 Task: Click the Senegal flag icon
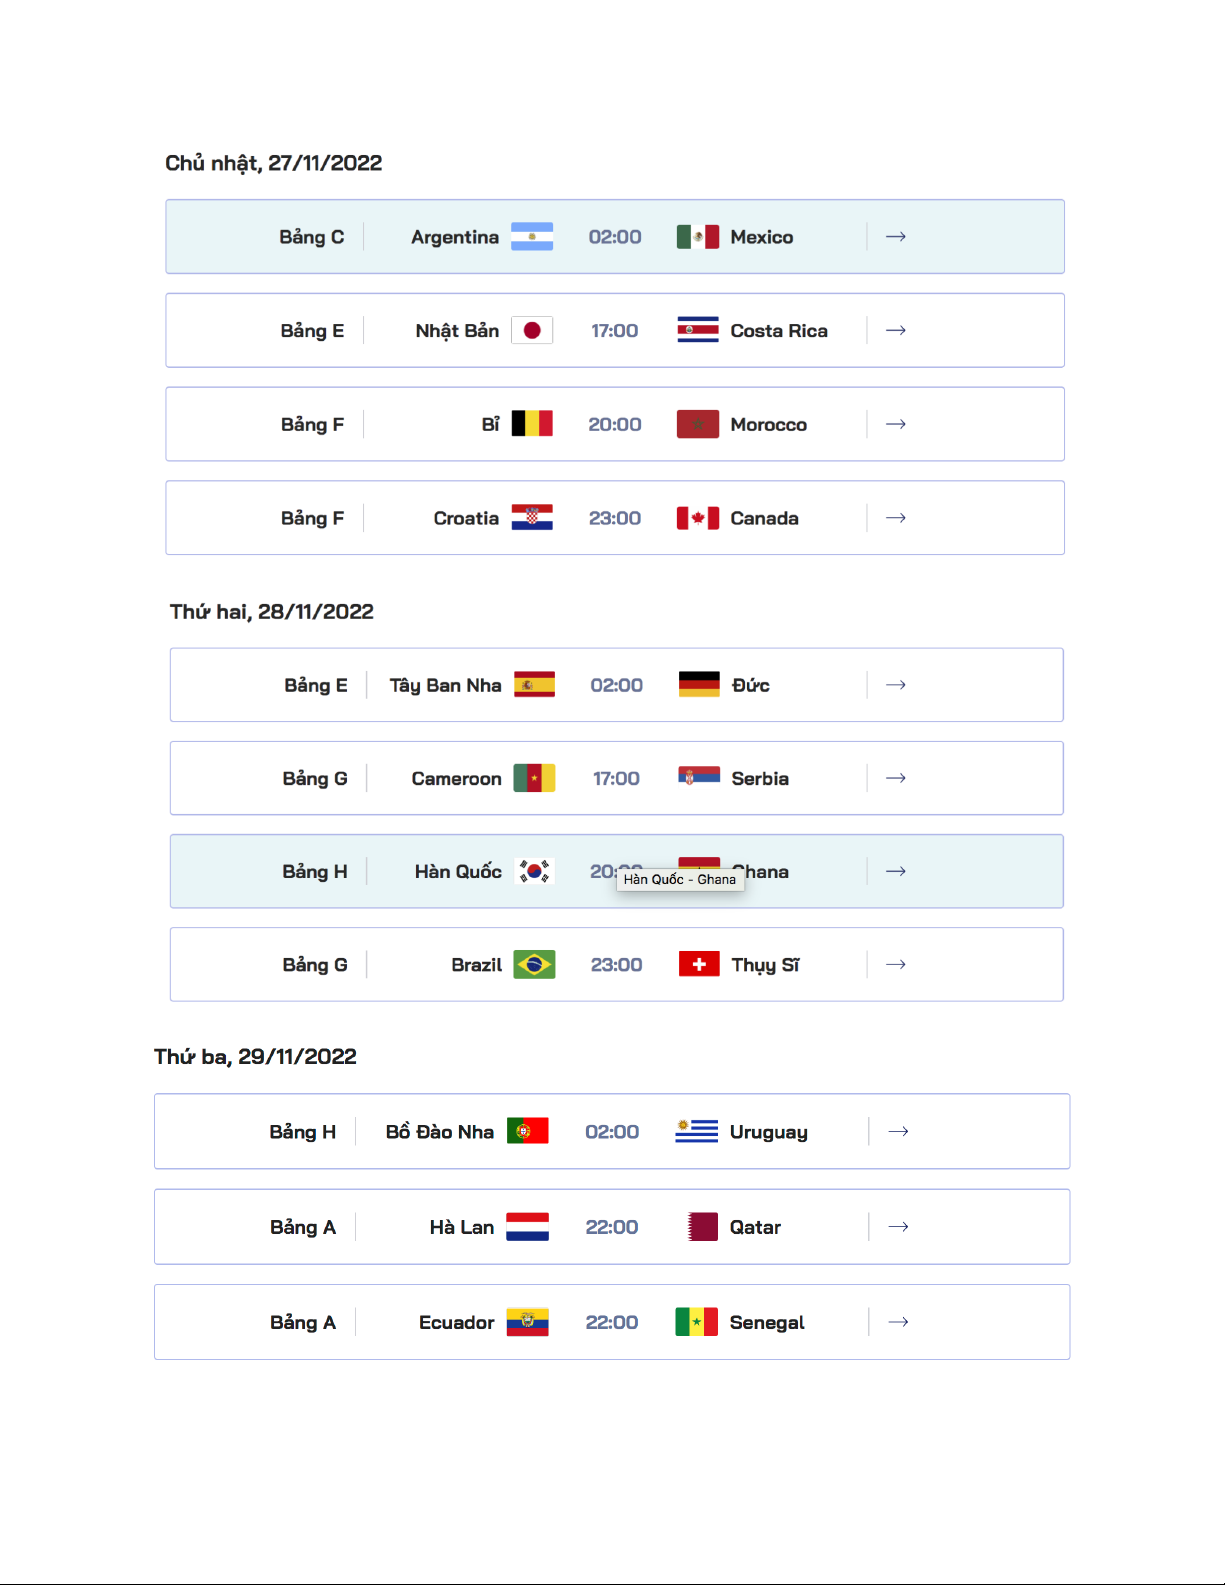tap(696, 1322)
